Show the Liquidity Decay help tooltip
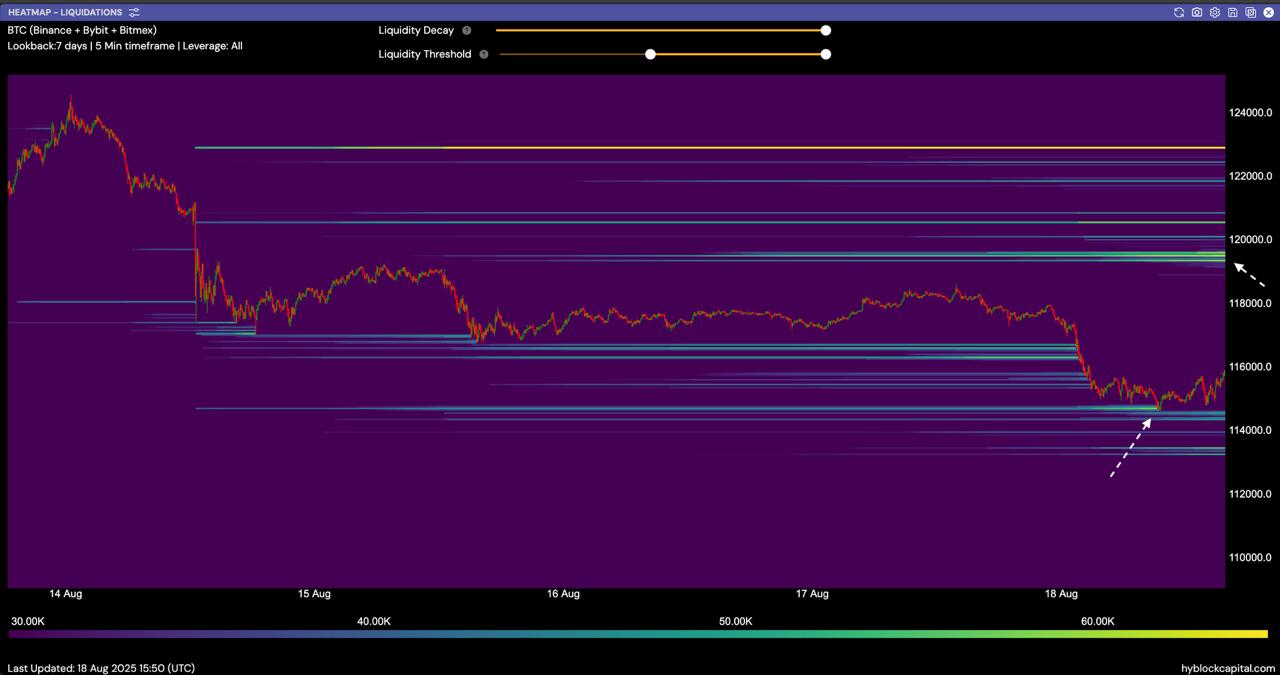The width and height of the screenshot is (1280, 675). point(467,30)
